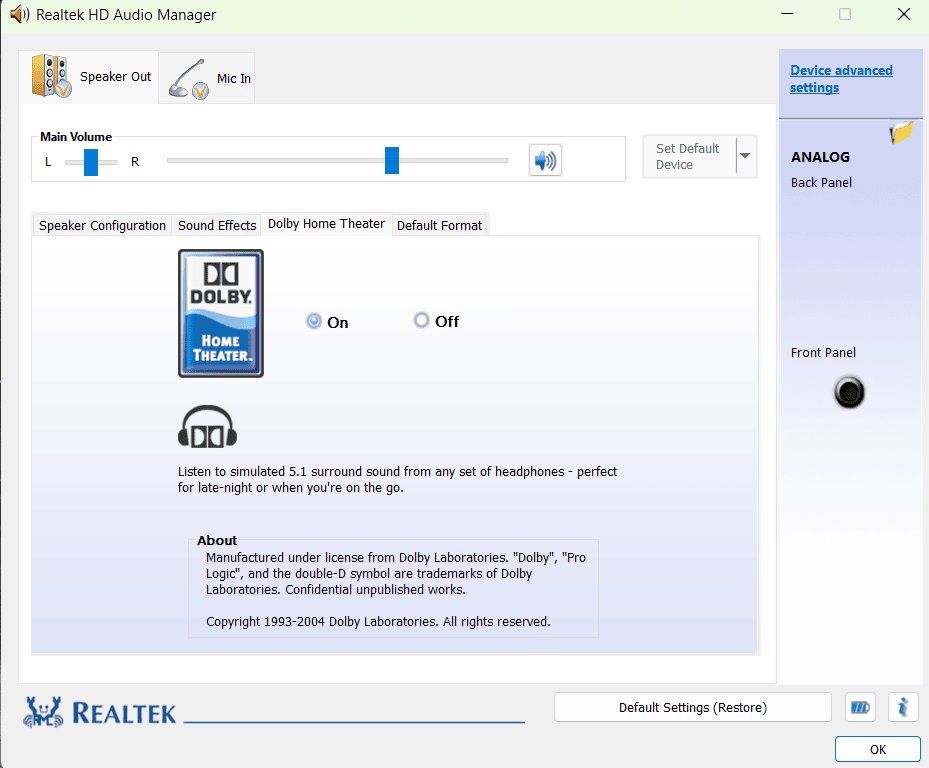Click the Front Panel label
This screenshot has height=768, width=929.
click(x=823, y=353)
